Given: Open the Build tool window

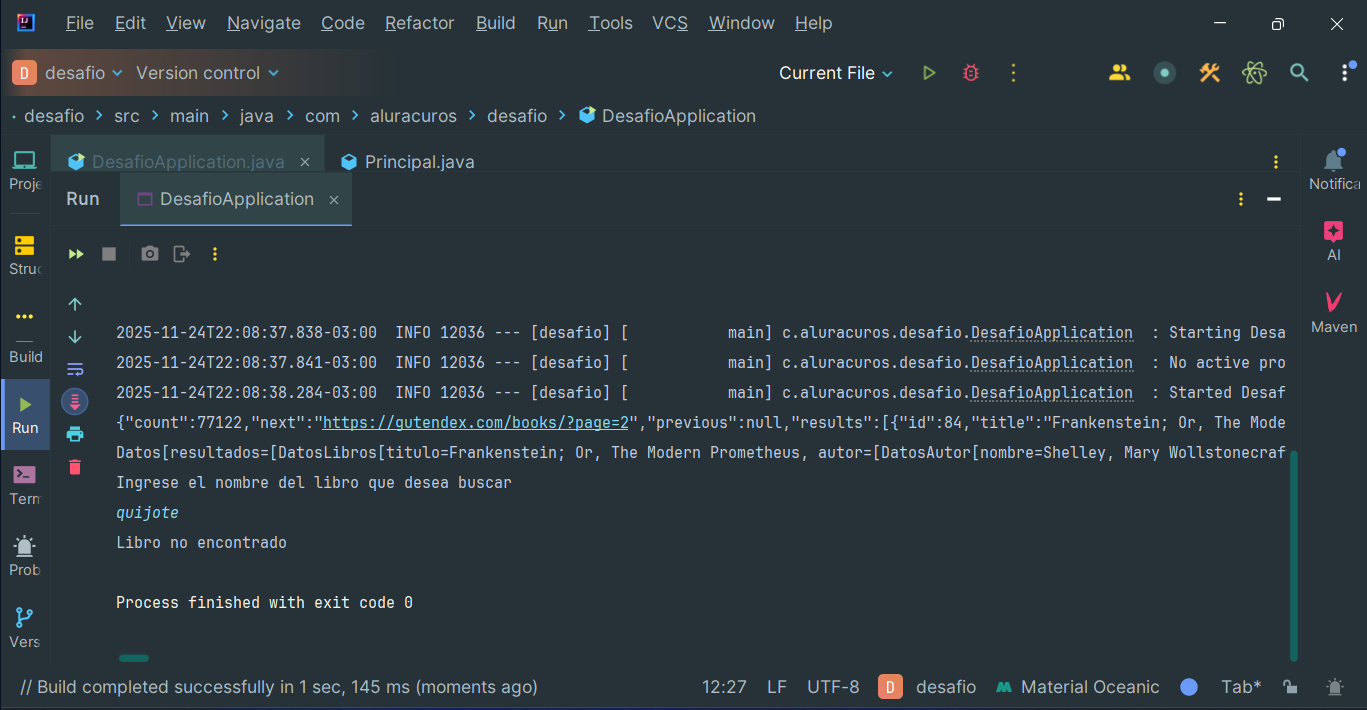Looking at the screenshot, I should (25, 357).
